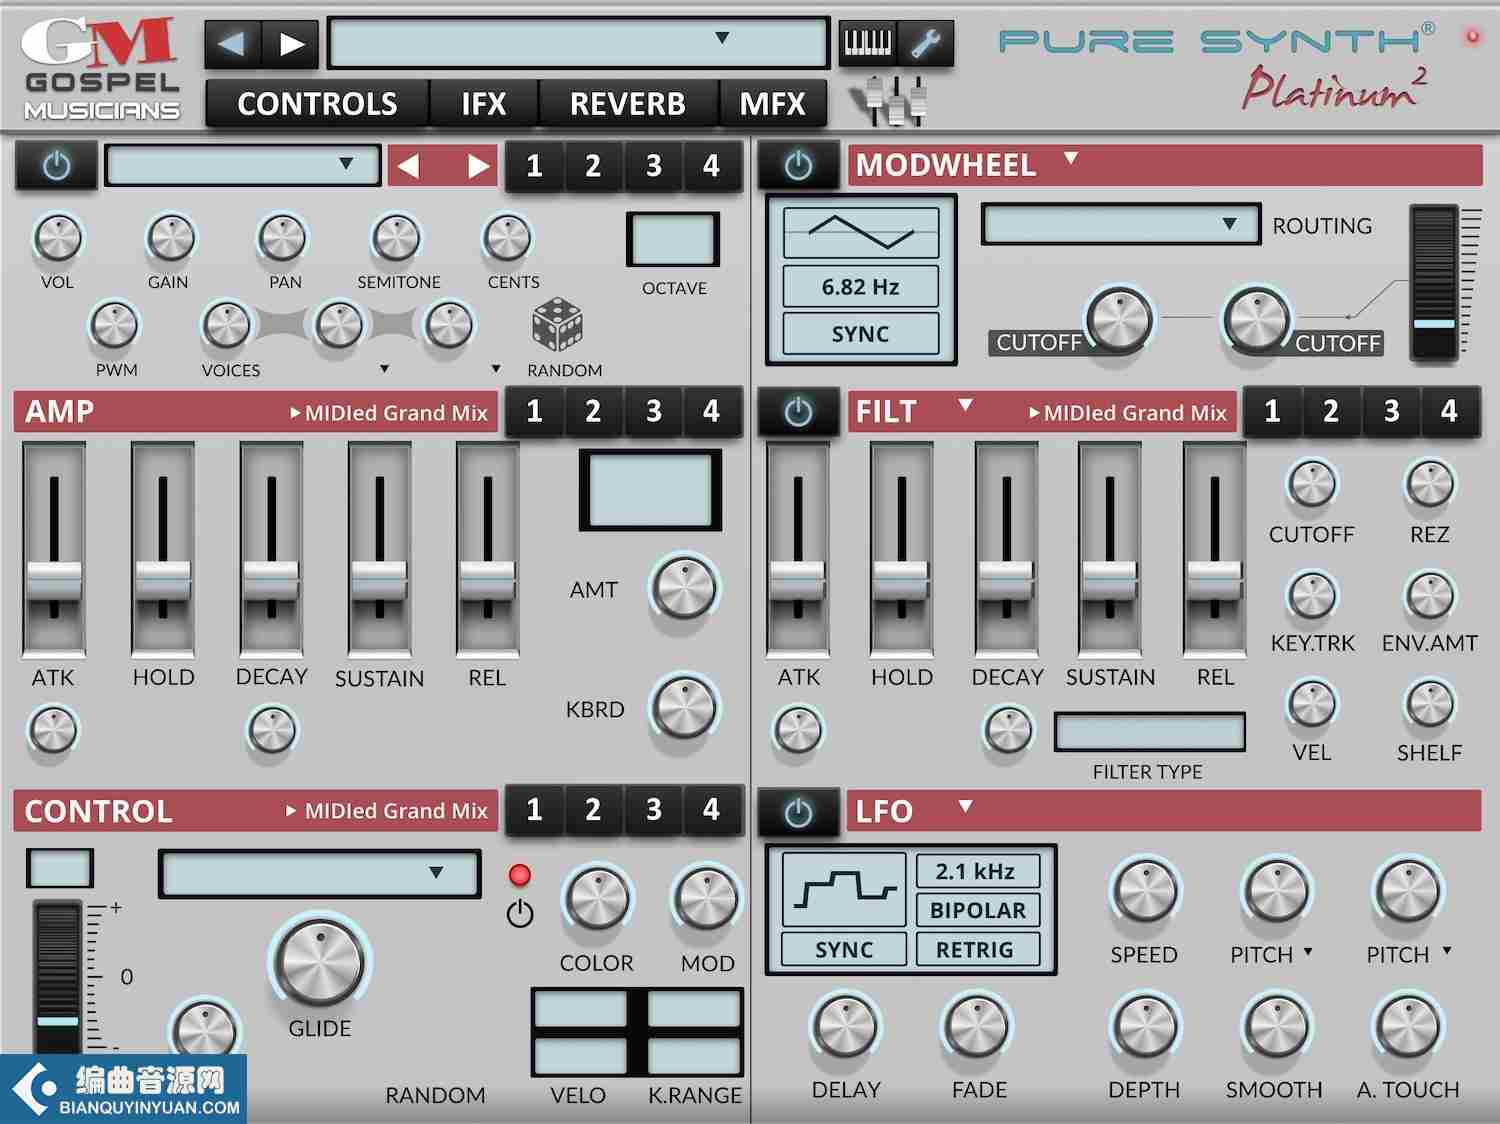Open settings via the wrench icon
The height and width of the screenshot is (1124, 1500).
click(925, 43)
